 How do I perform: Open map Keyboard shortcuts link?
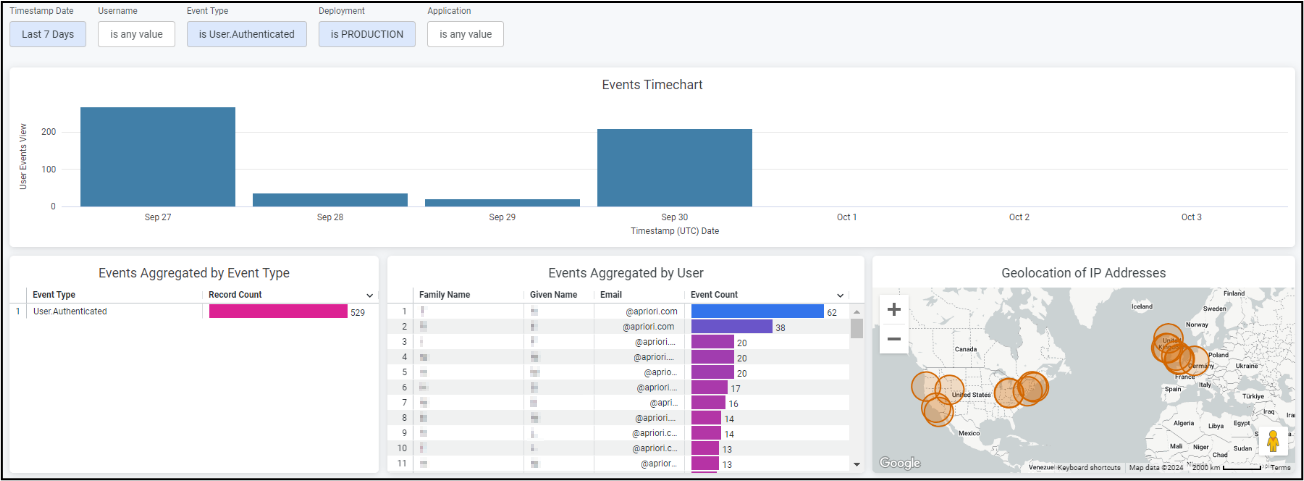[x=1088, y=467]
